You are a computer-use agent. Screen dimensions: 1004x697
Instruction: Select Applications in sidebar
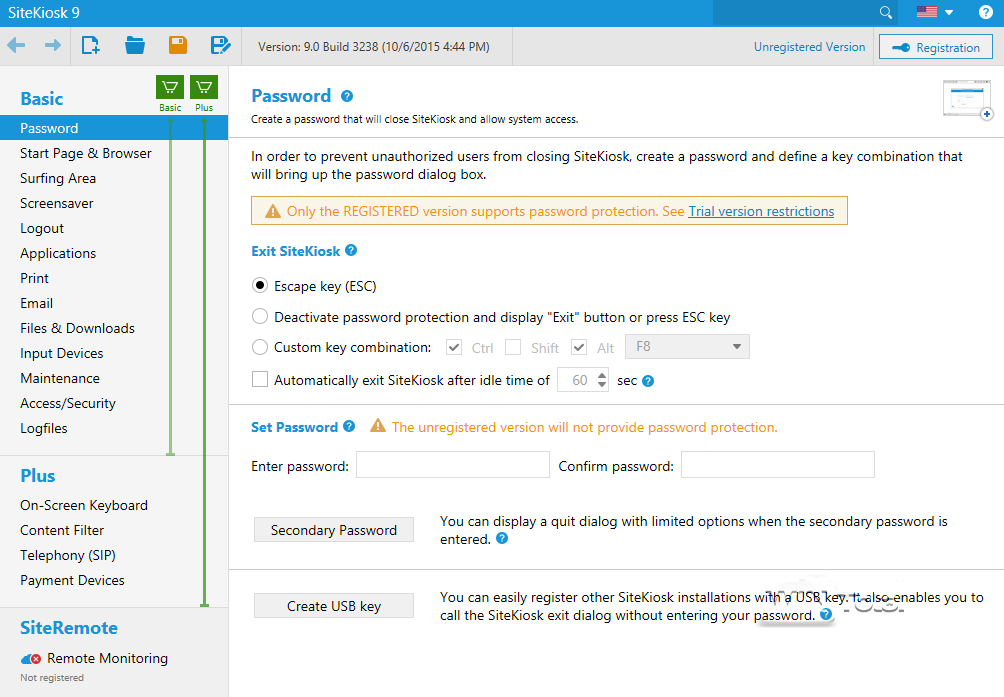58,253
